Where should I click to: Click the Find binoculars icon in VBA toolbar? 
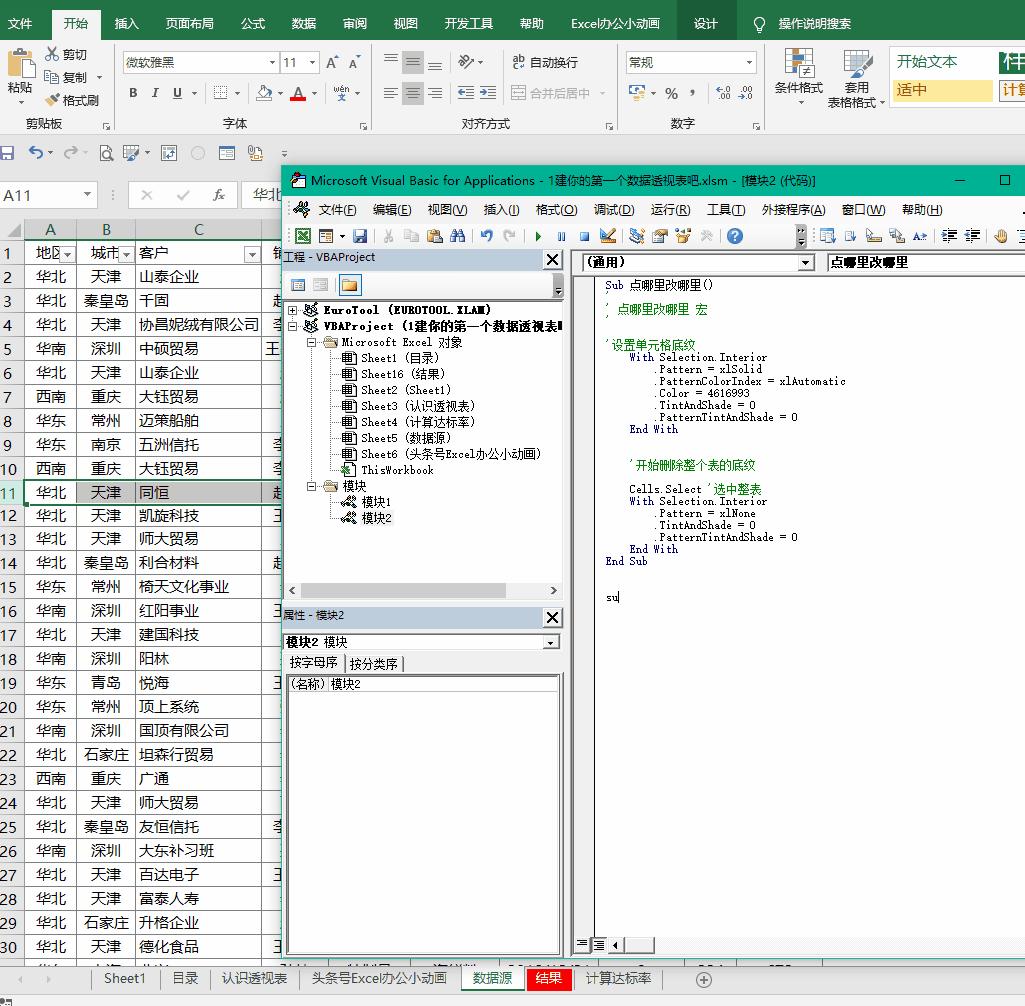click(x=458, y=236)
